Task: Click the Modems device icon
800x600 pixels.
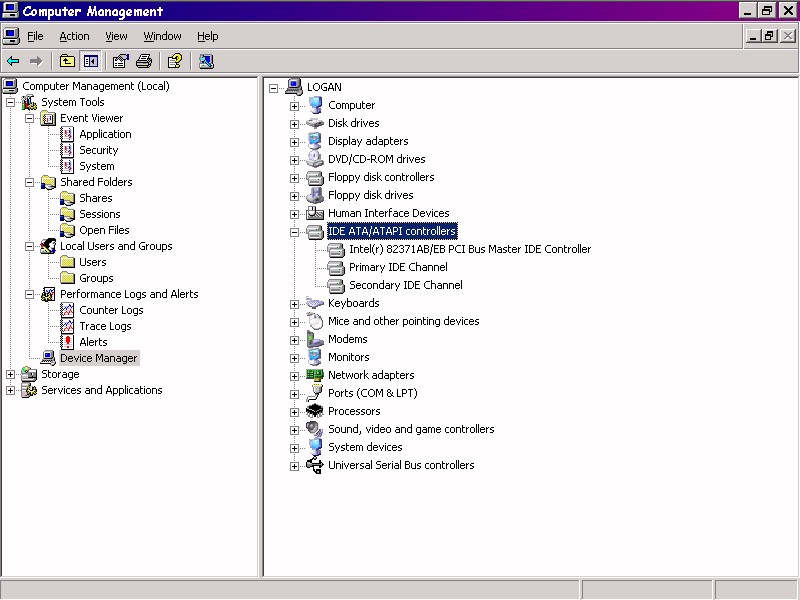Action: point(315,339)
